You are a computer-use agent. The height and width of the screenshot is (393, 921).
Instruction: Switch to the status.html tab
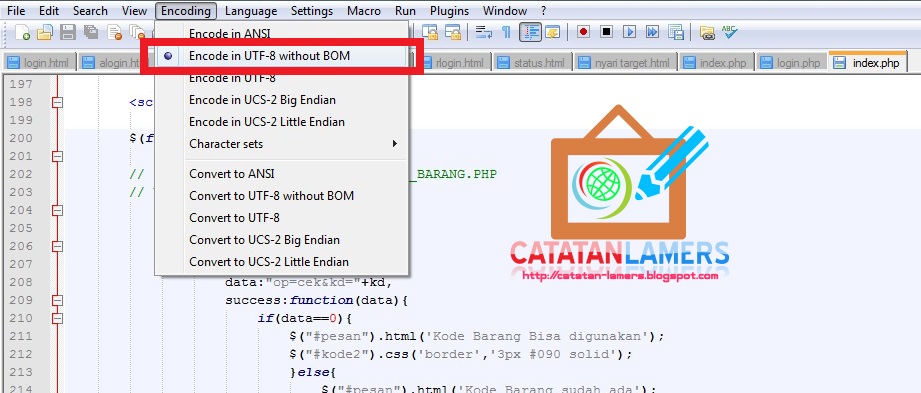coord(533,62)
